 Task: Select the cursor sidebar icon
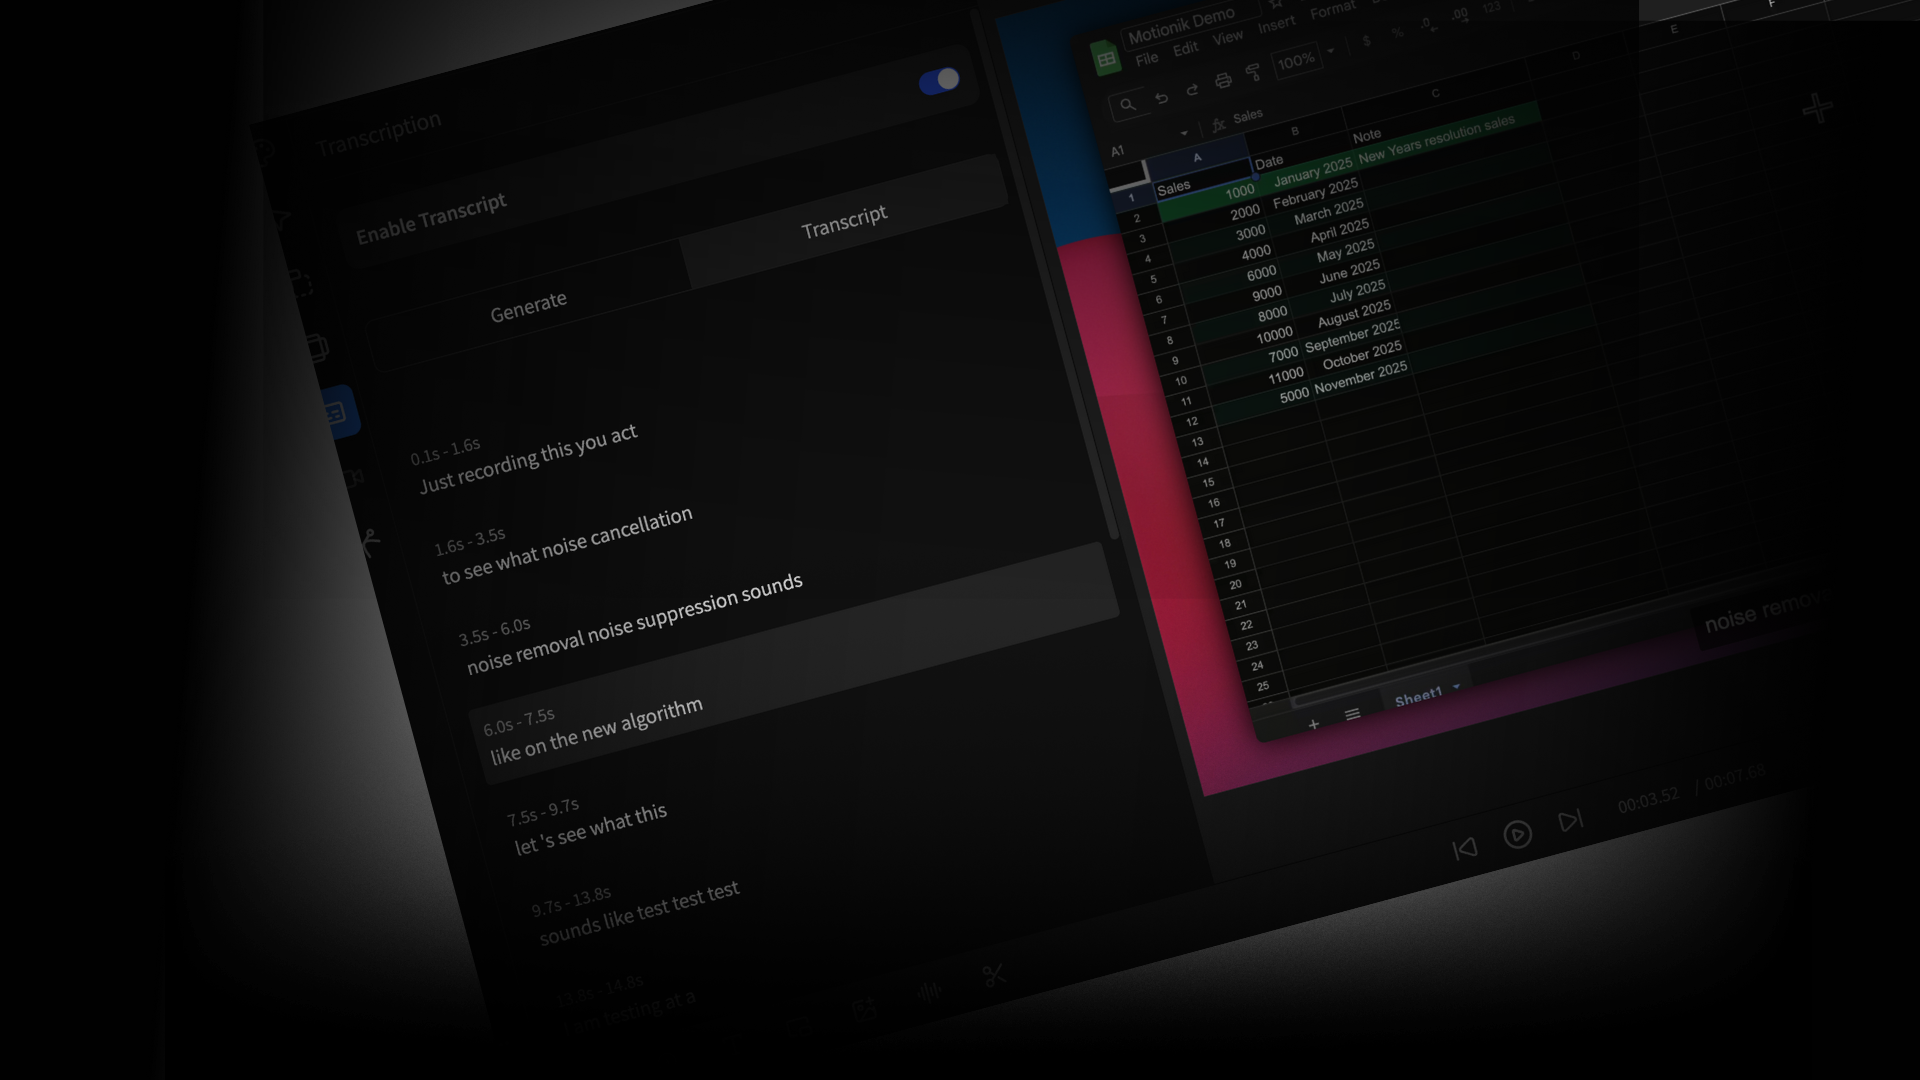pos(281,219)
